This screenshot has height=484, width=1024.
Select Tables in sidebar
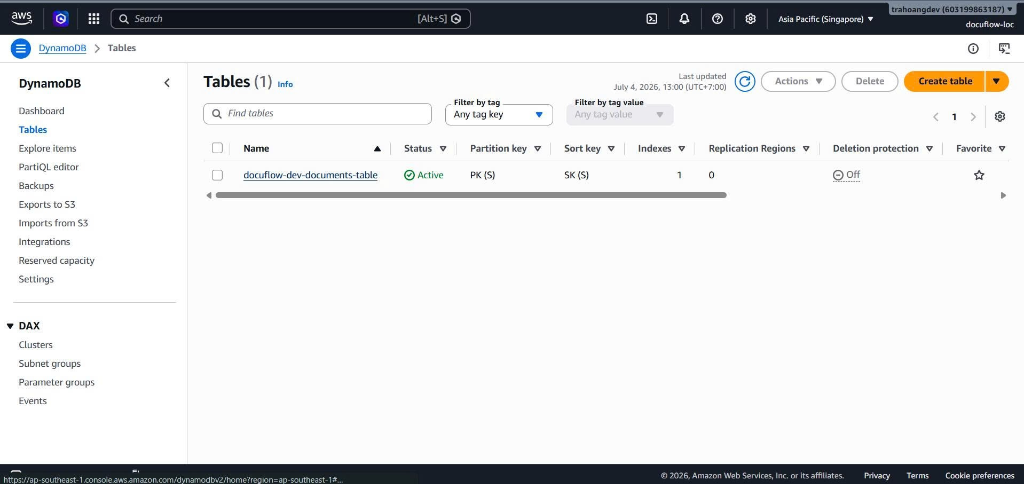coord(33,129)
